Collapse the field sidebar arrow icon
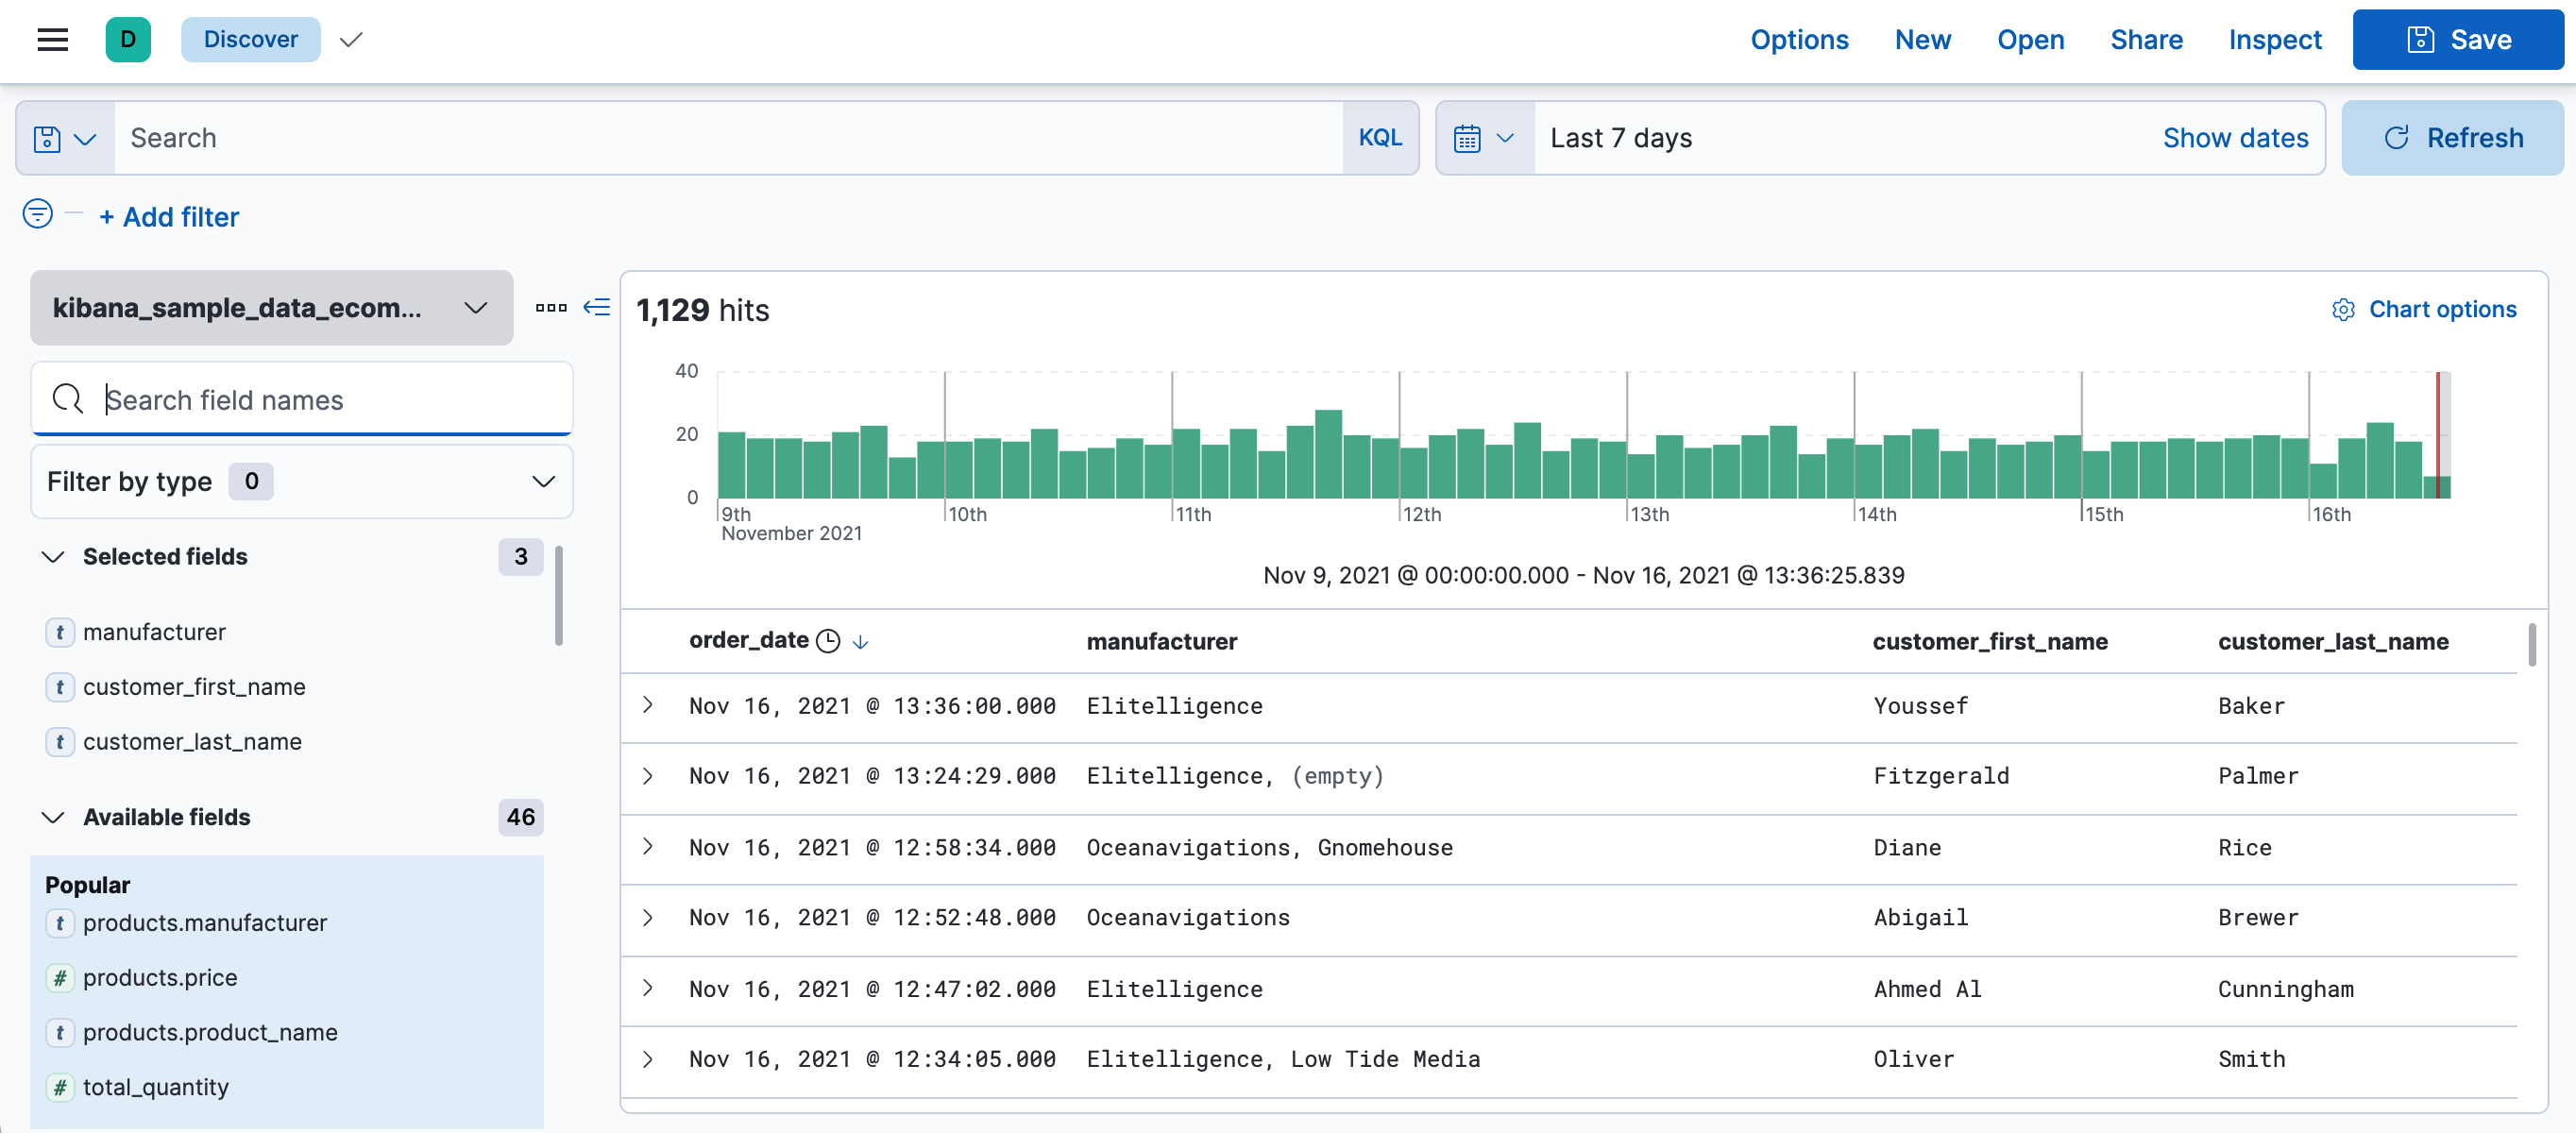This screenshot has height=1133, width=2576. (597, 307)
